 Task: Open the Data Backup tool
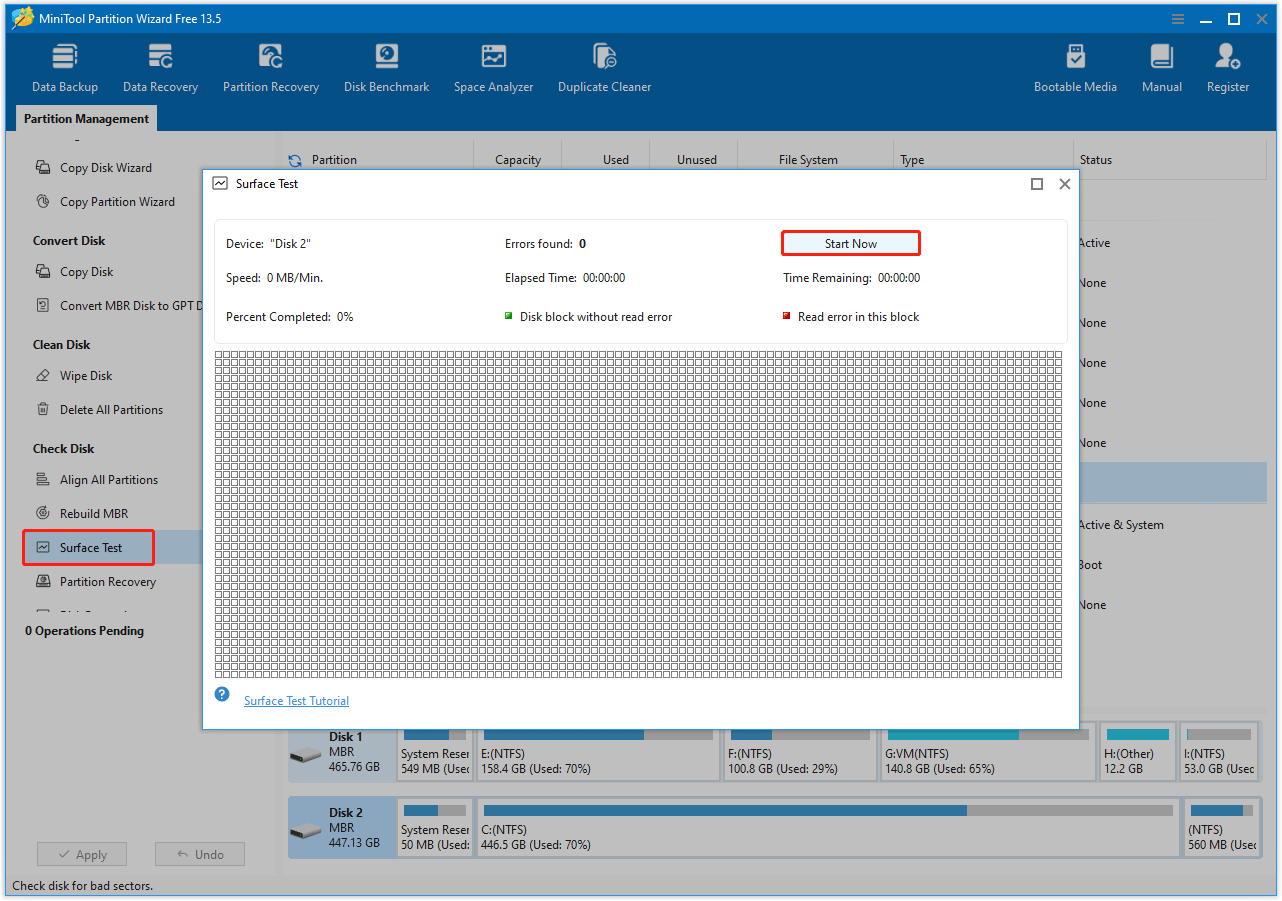click(64, 66)
